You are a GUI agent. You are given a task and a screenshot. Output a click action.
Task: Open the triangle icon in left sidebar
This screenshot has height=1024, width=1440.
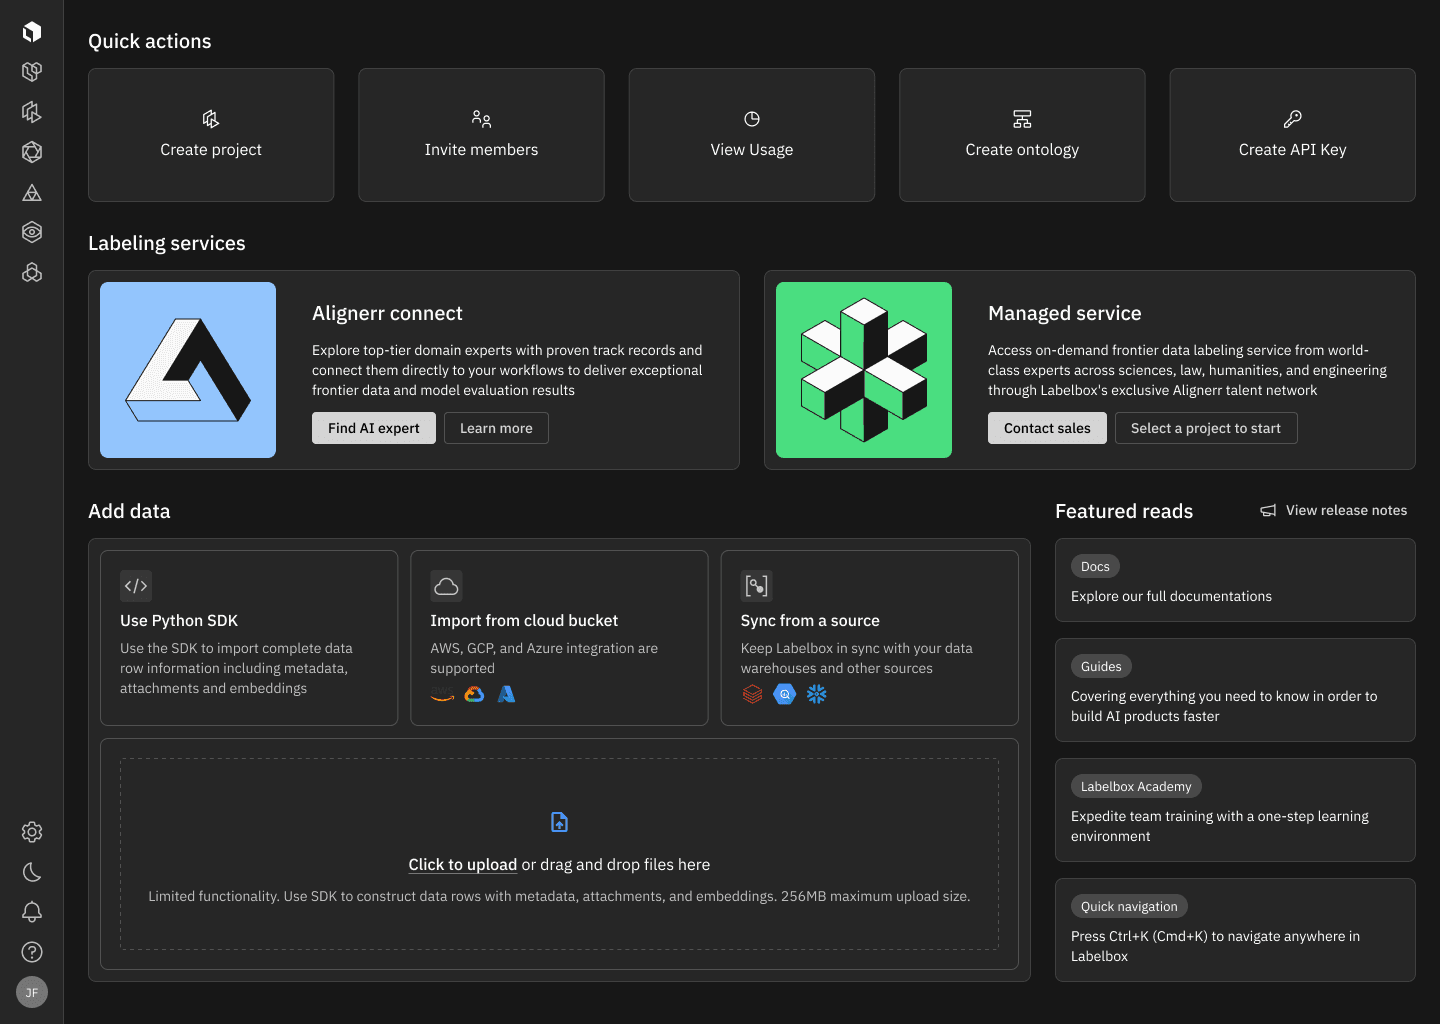[x=32, y=193]
